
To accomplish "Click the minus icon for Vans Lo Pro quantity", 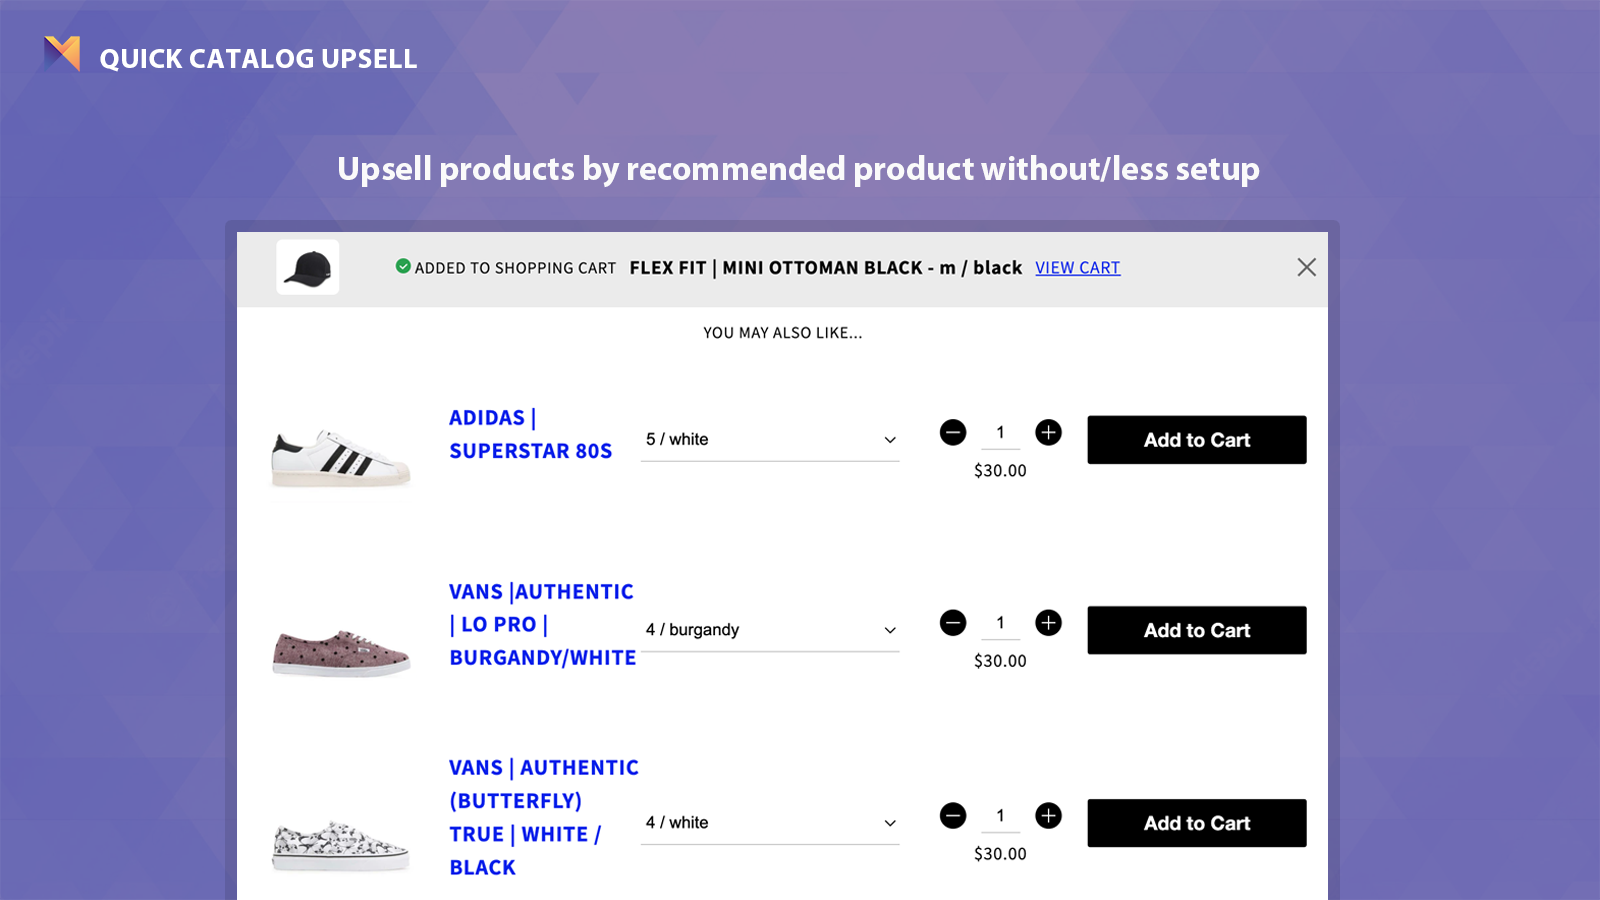I will click(953, 622).
